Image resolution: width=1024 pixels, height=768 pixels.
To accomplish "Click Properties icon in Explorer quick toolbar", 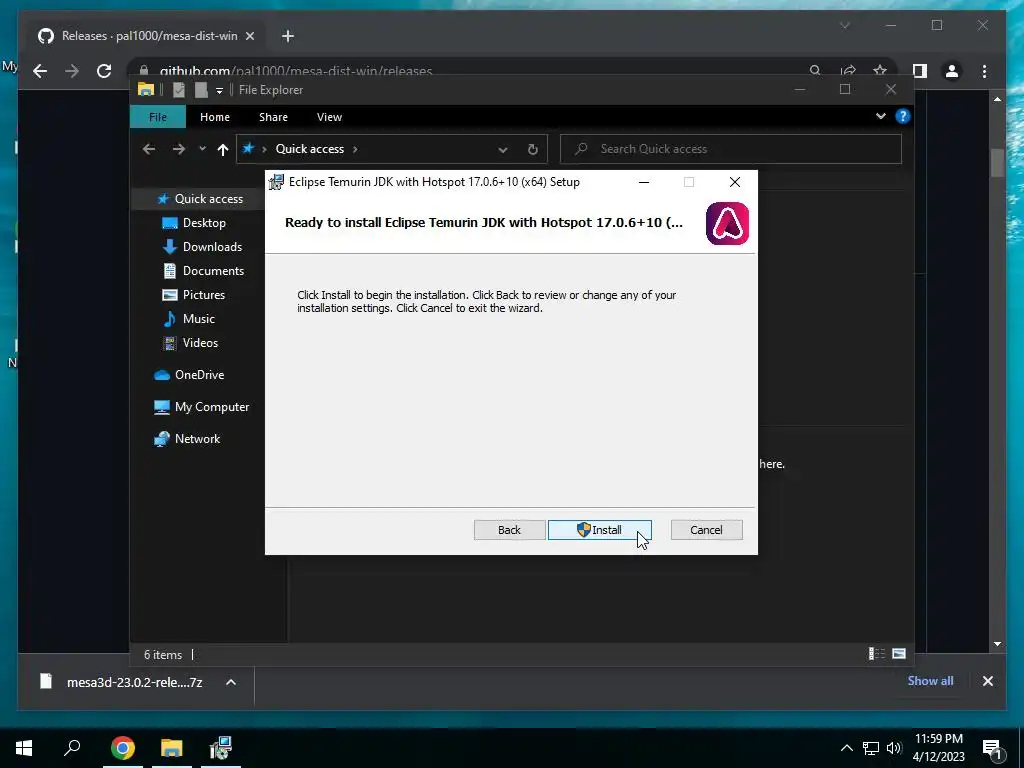I will tap(178, 90).
